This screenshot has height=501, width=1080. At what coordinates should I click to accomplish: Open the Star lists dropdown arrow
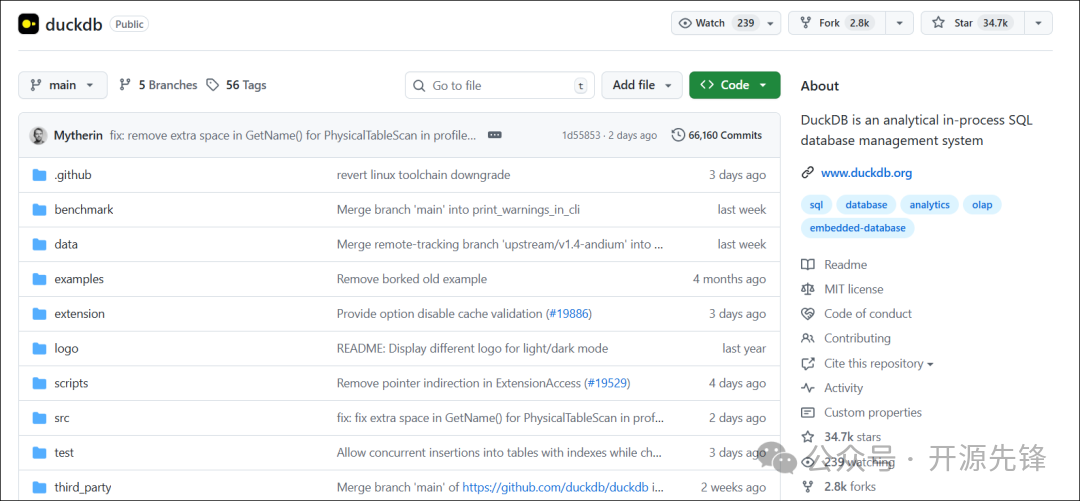1038,23
